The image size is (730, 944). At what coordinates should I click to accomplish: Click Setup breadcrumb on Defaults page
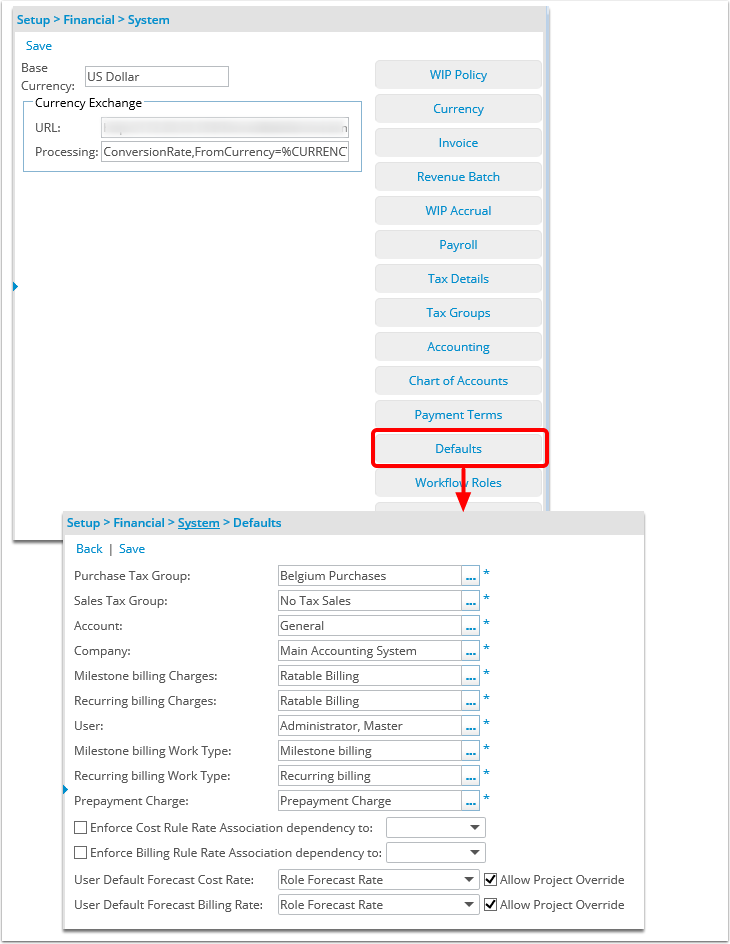(83, 523)
